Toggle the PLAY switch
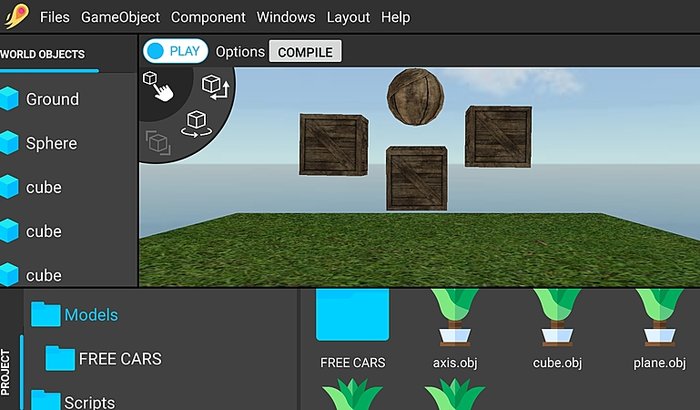This screenshot has height=410, width=700. (175, 51)
